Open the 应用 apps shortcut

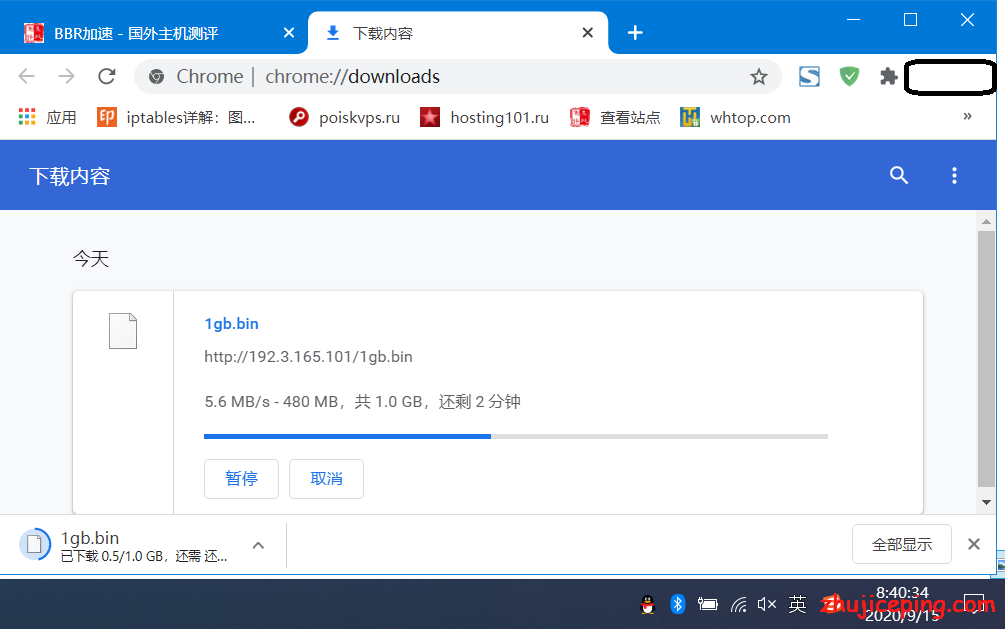click(47, 117)
